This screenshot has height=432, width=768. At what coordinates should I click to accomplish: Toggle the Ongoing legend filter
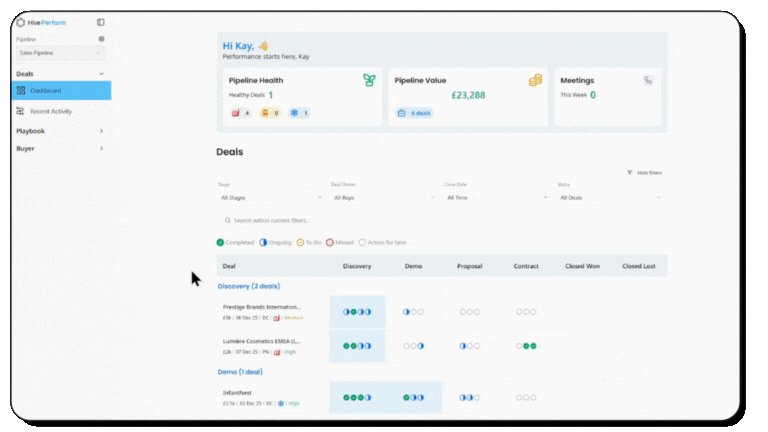point(275,242)
